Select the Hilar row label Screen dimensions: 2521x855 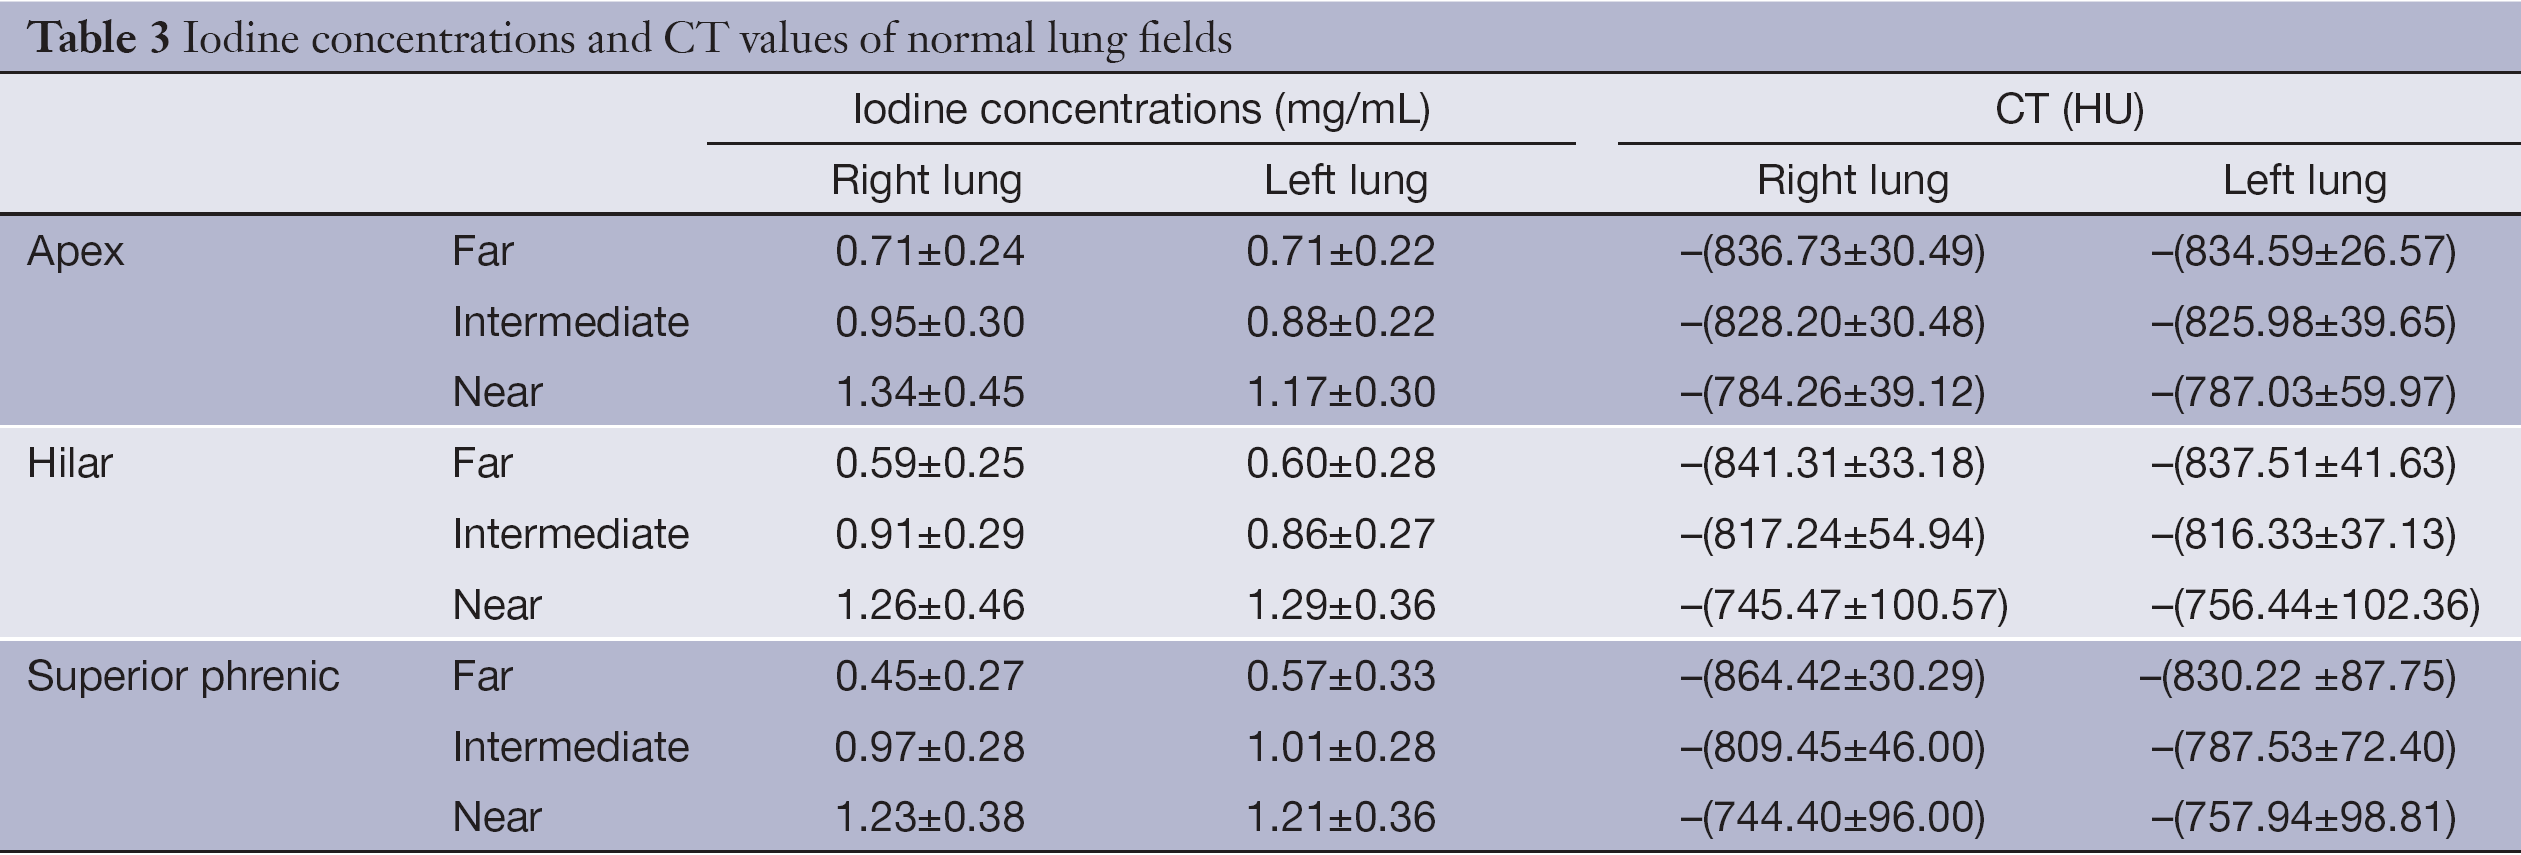click(70, 463)
